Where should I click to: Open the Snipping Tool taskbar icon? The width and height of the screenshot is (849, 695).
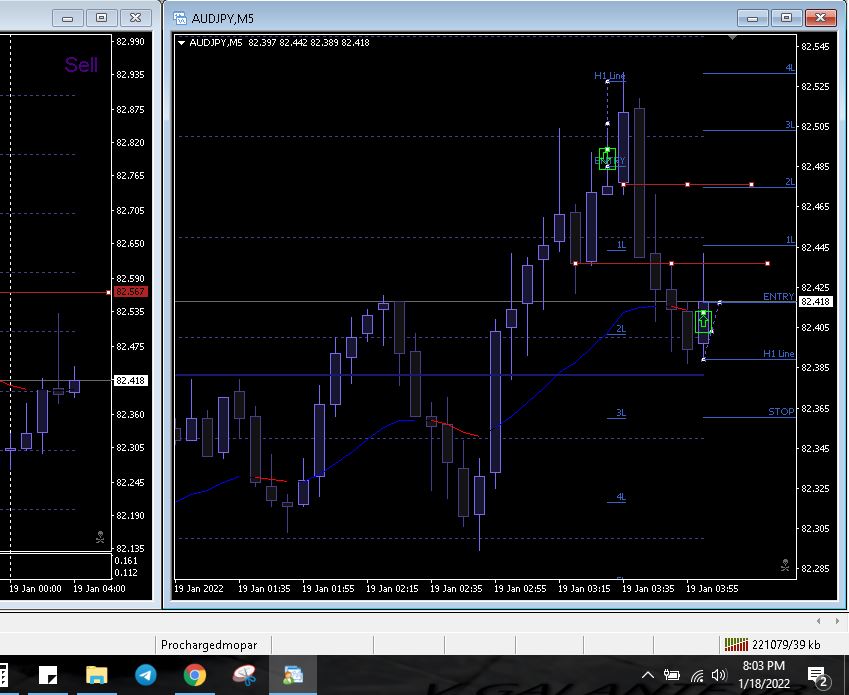pos(244,675)
